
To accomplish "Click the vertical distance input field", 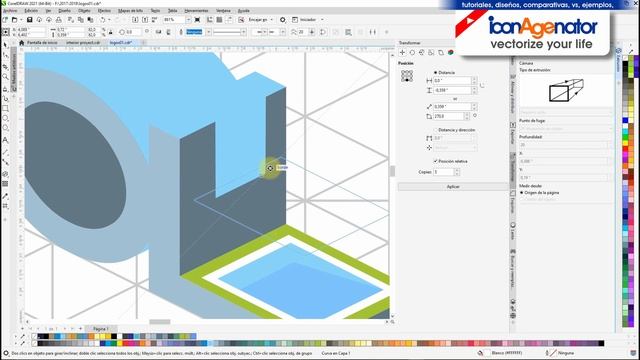I will click(x=452, y=90).
